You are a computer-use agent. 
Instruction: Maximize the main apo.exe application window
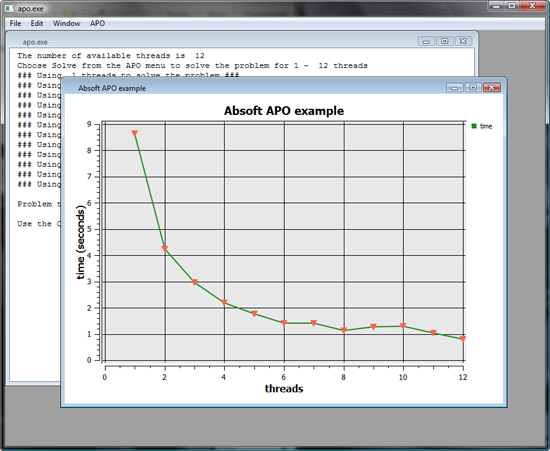click(512, 6)
